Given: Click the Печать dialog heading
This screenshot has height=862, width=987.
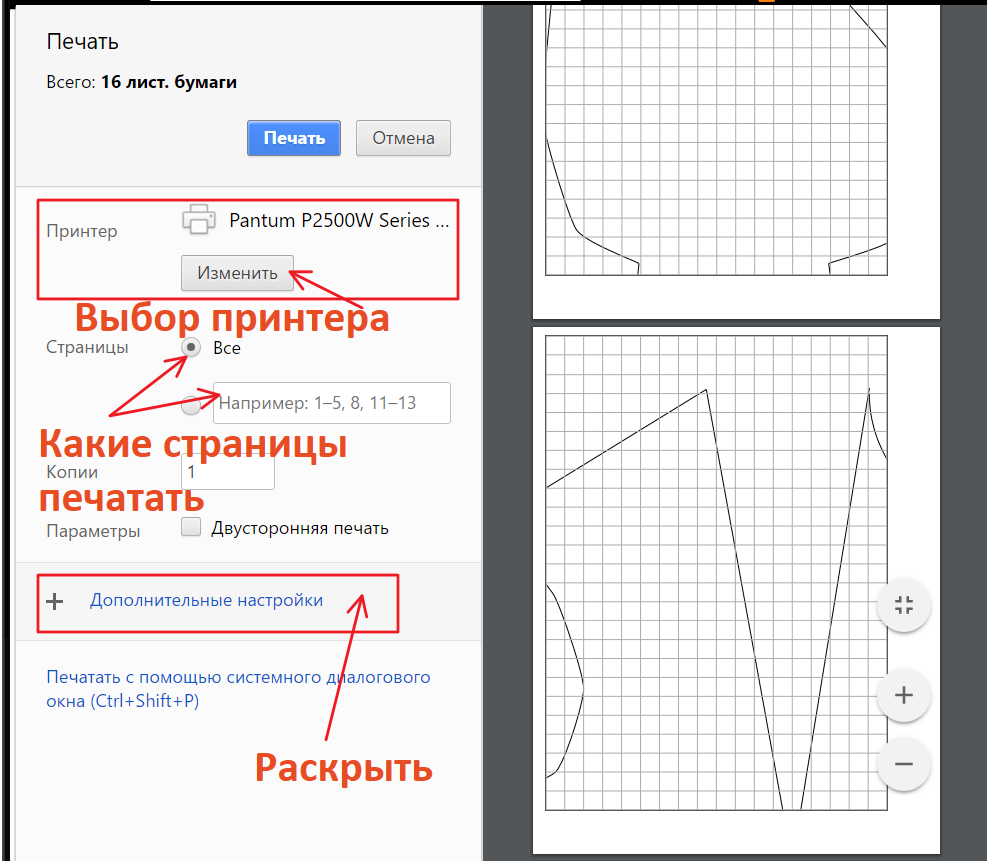Looking at the screenshot, I should click(82, 42).
